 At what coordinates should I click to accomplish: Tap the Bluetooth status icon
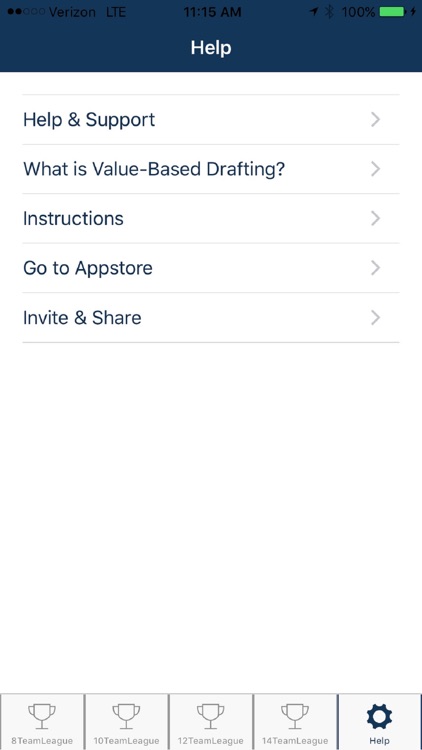click(x=329, y=12)
